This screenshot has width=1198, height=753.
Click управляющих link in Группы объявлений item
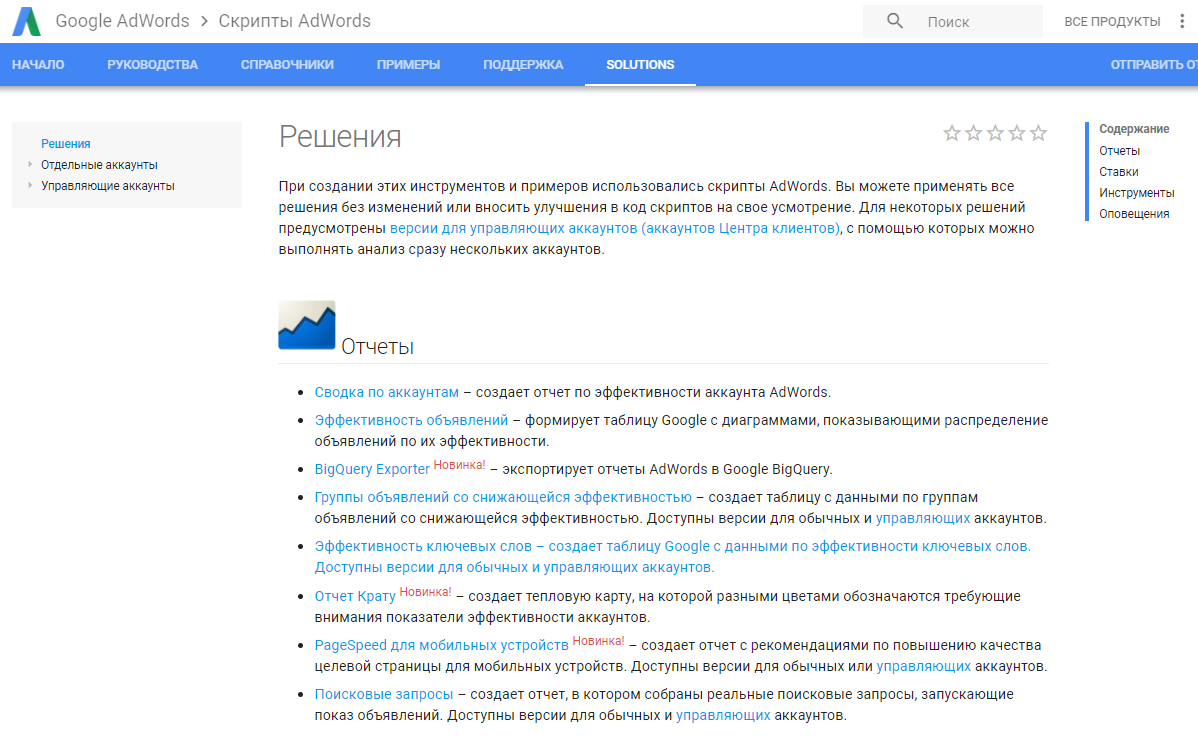click(x=922, y=518)
